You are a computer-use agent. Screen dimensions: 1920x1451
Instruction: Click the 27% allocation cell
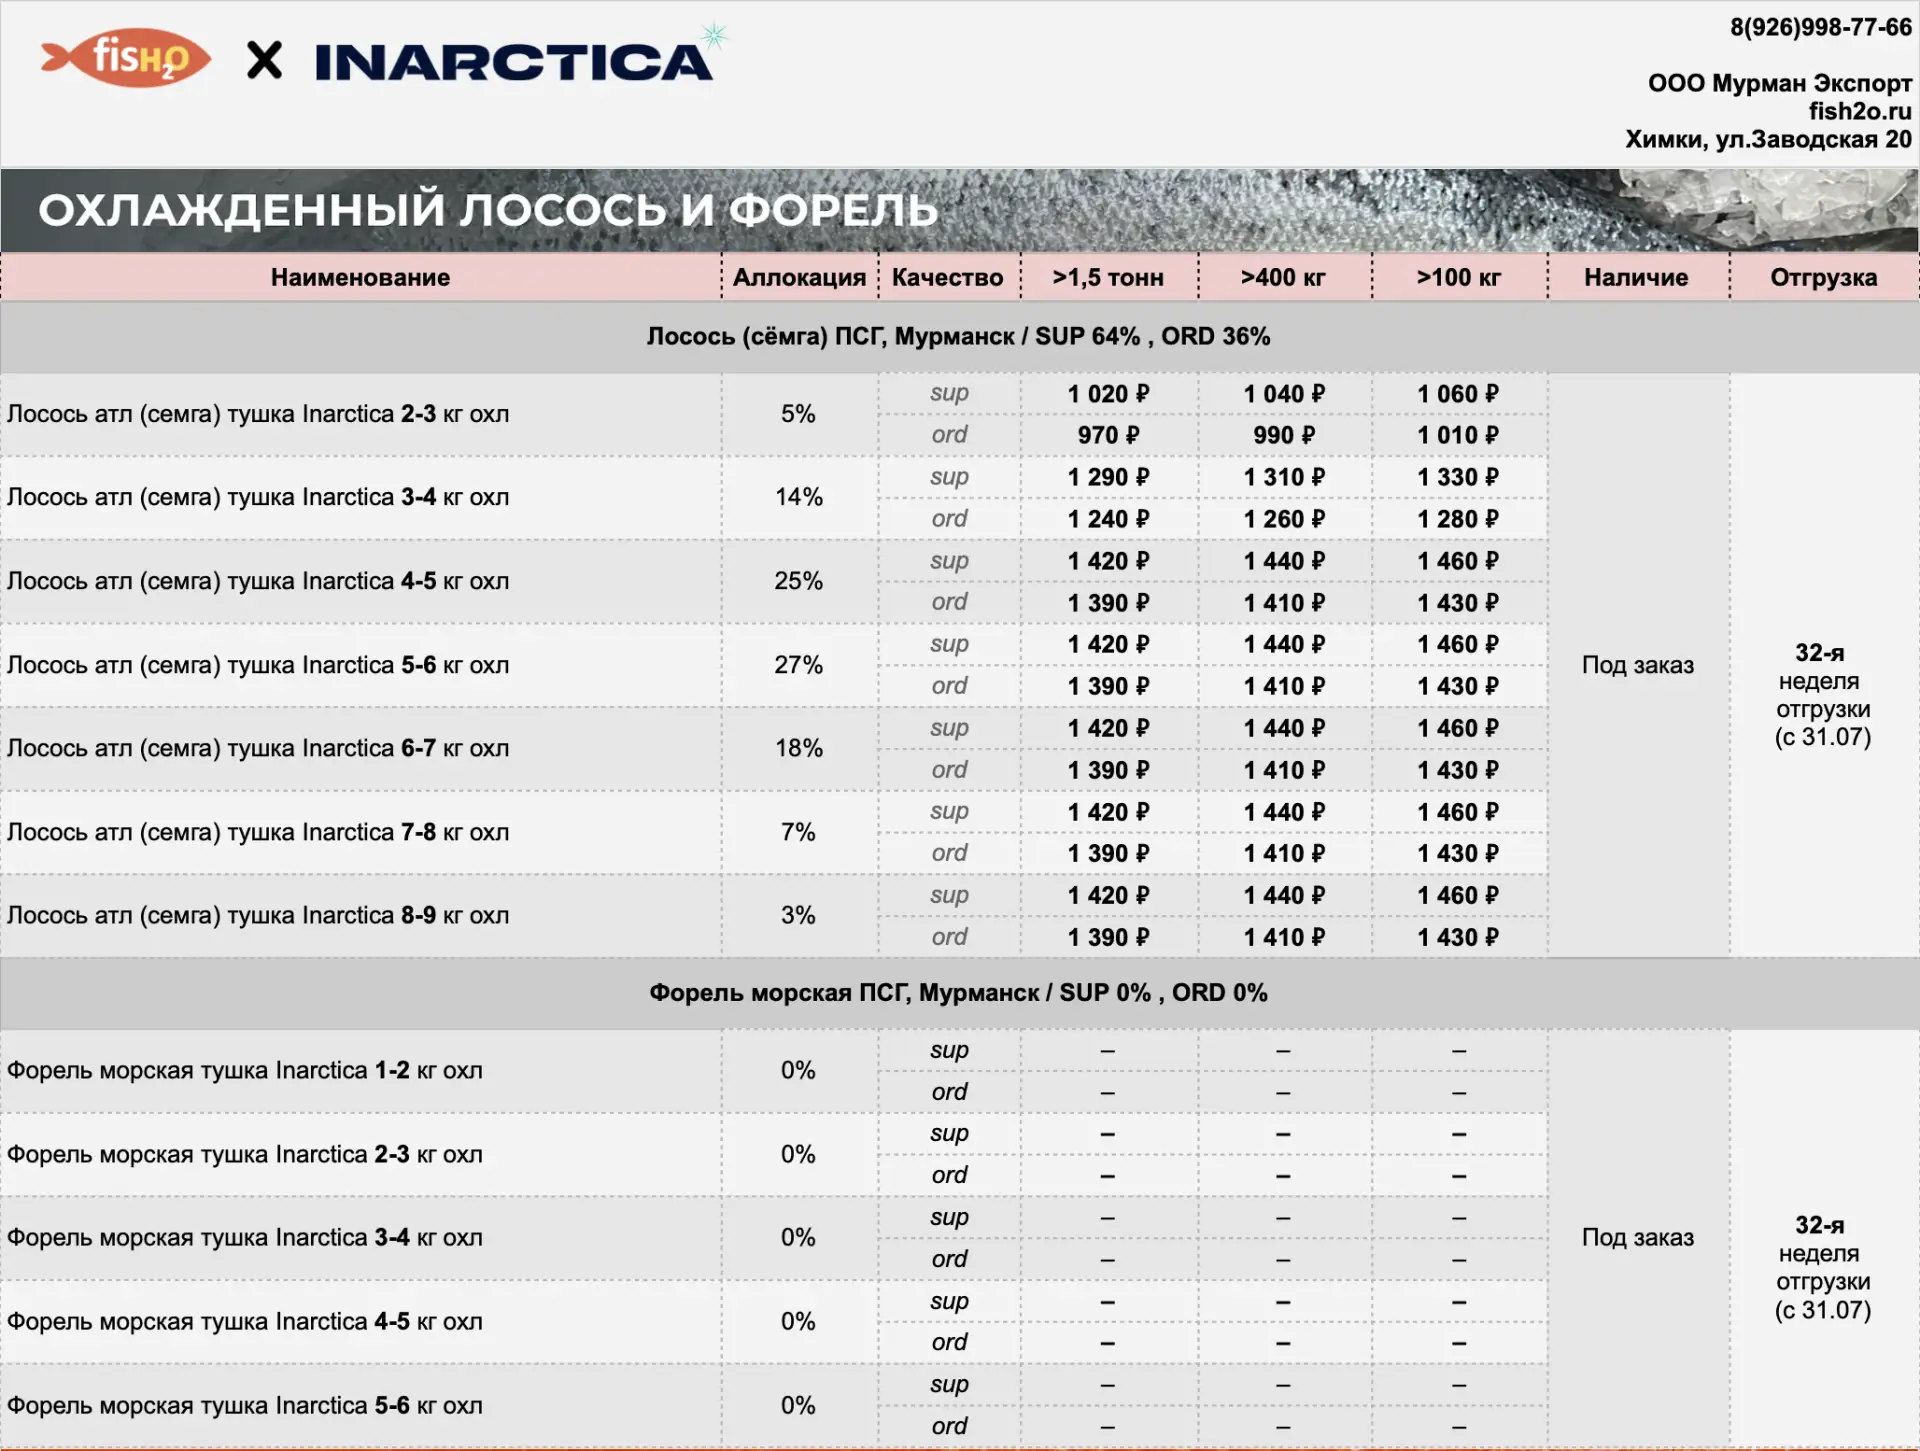coord(798,665)
